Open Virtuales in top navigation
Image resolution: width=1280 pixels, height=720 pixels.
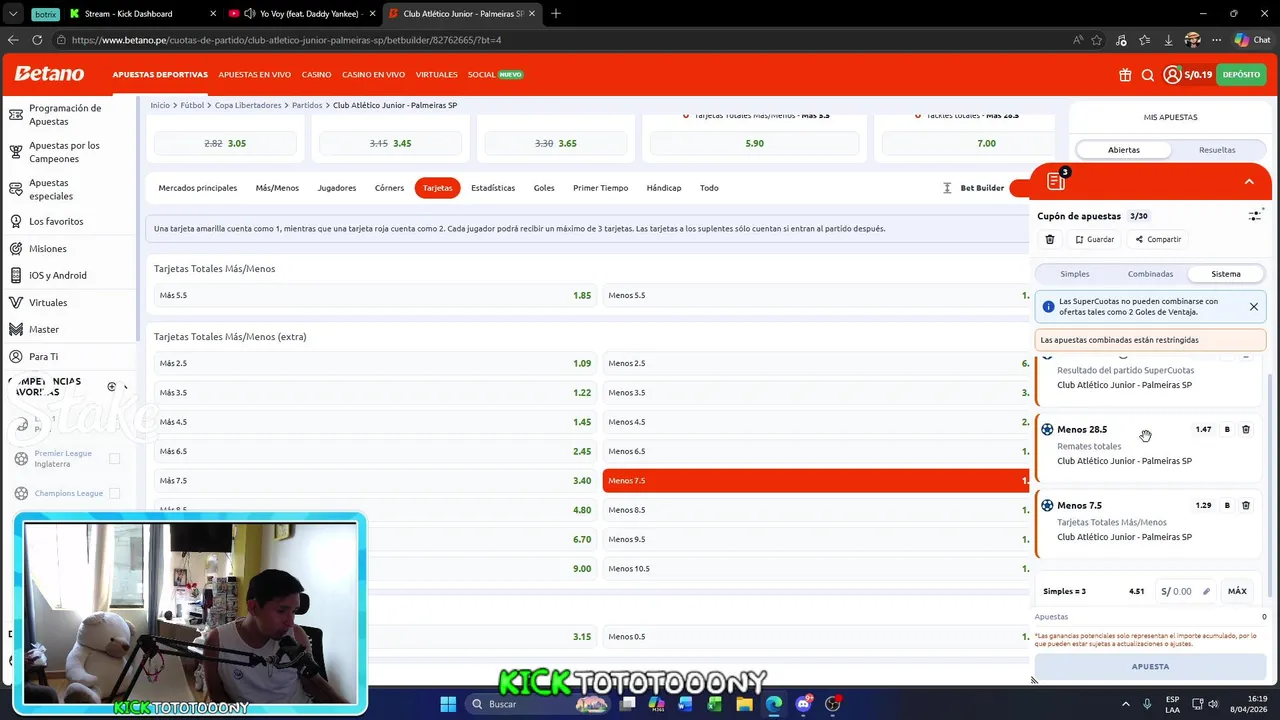tap(436, 75)
